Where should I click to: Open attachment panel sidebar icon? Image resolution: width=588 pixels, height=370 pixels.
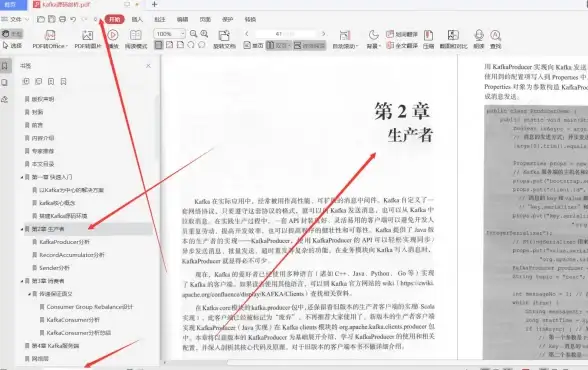(5, 99)
